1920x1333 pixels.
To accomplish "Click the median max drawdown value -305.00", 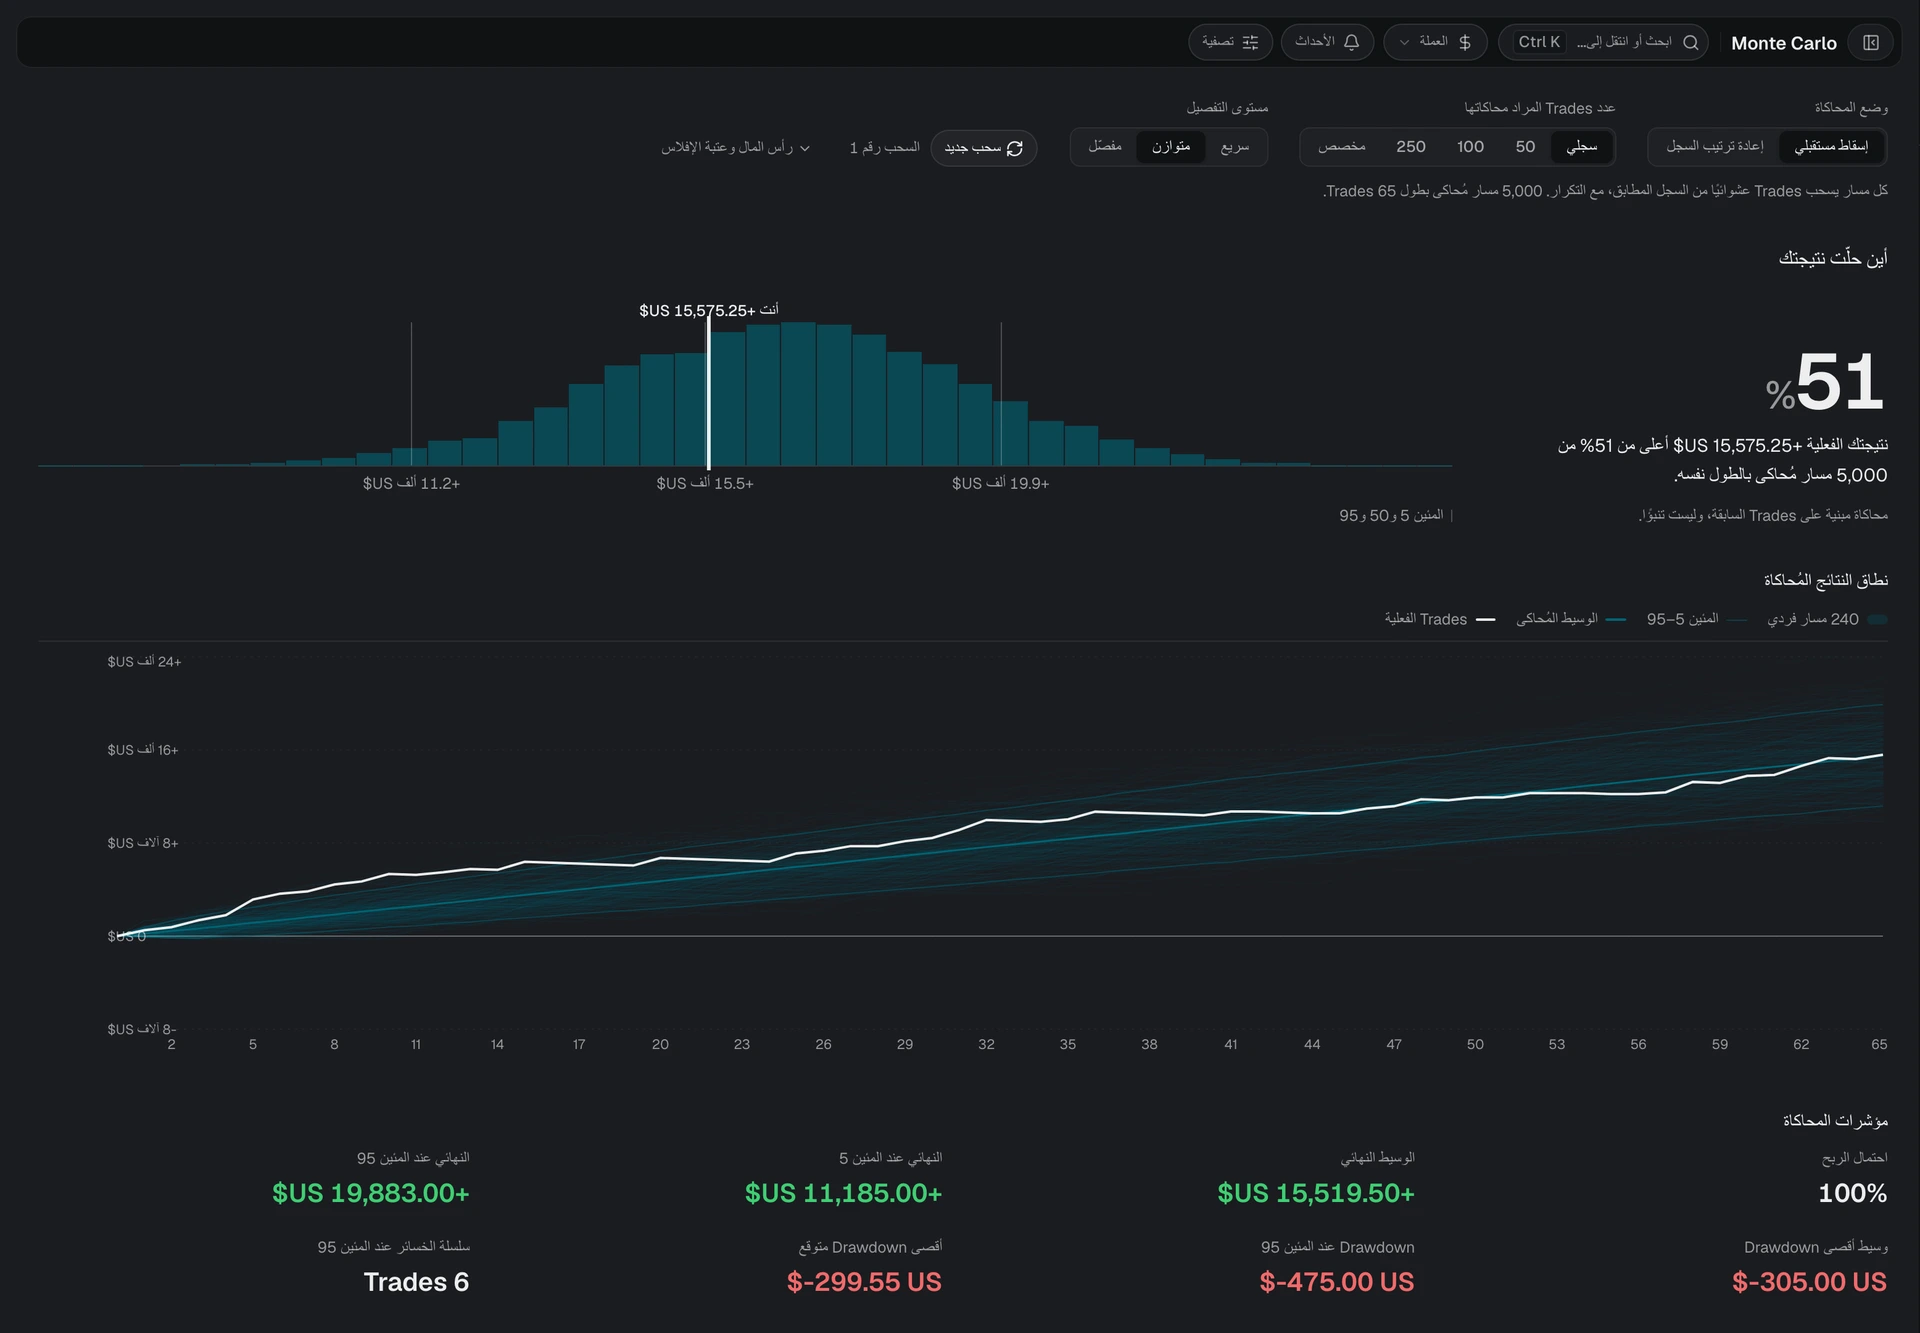I will [x=1810, y=1282].
